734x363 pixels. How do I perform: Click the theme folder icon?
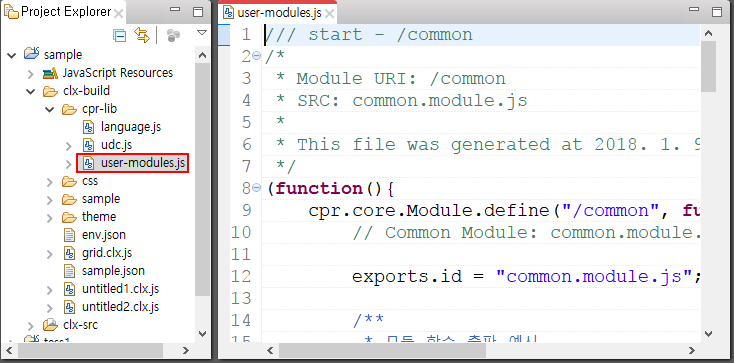point(69,217)
